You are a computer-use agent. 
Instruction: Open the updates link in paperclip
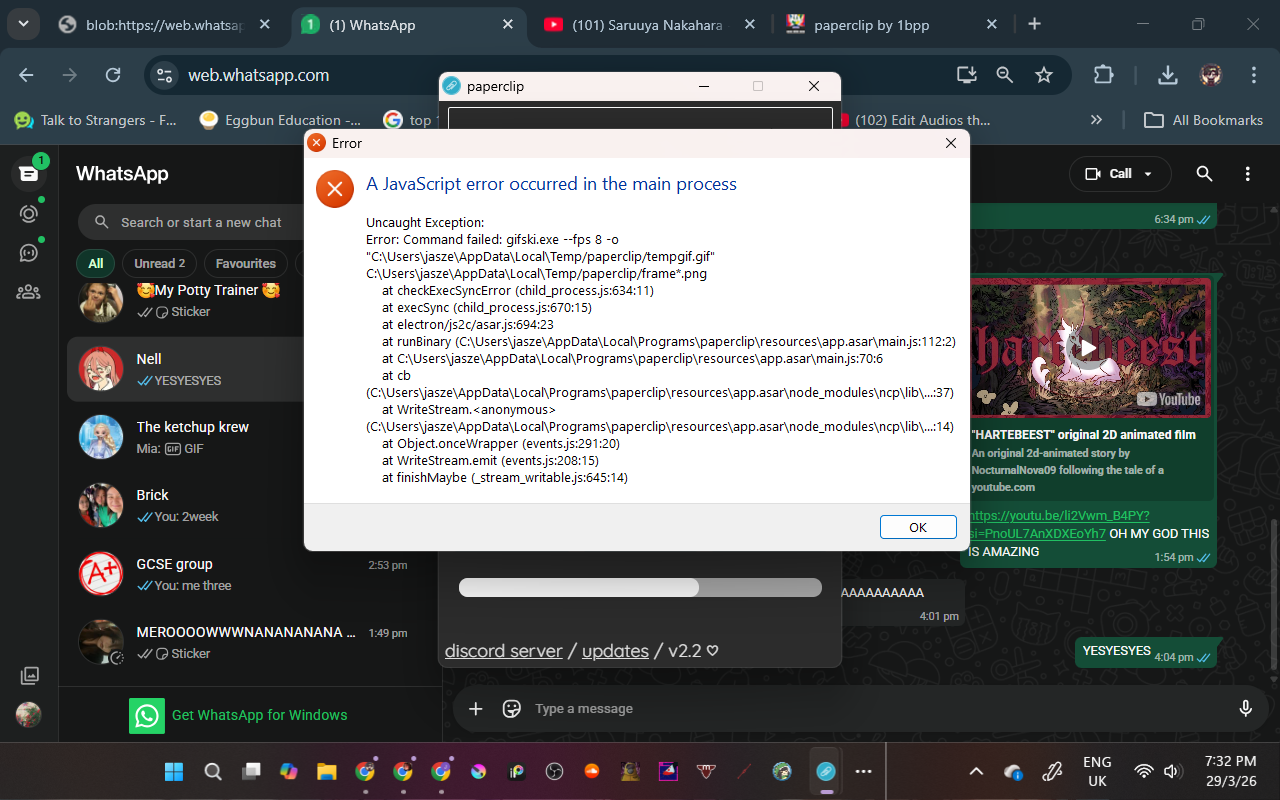(615, 651)
